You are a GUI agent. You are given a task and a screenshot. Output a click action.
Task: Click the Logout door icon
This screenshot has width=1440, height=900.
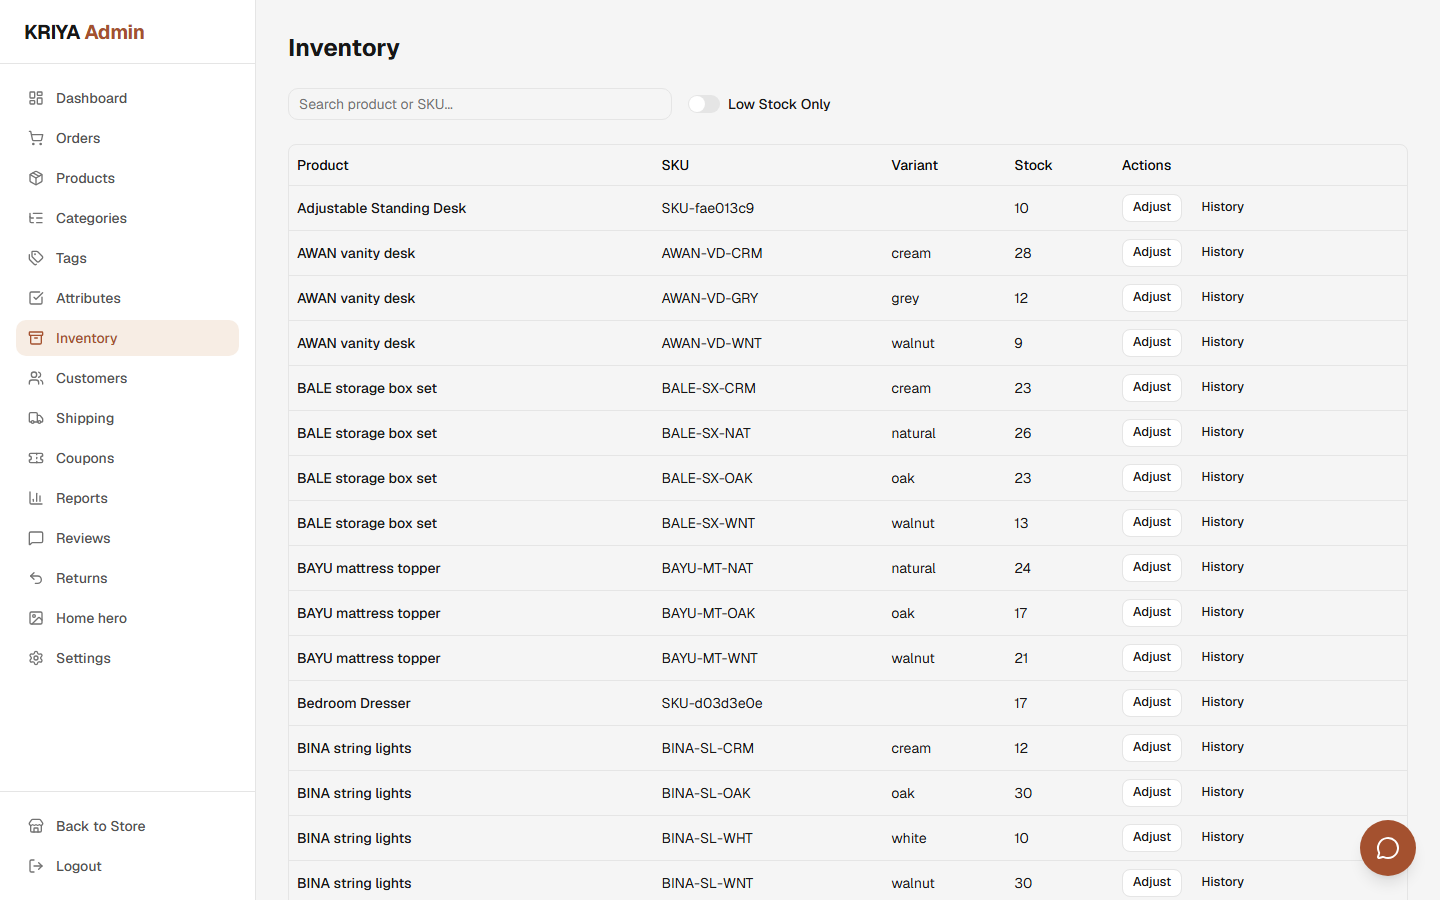[36, 866]
